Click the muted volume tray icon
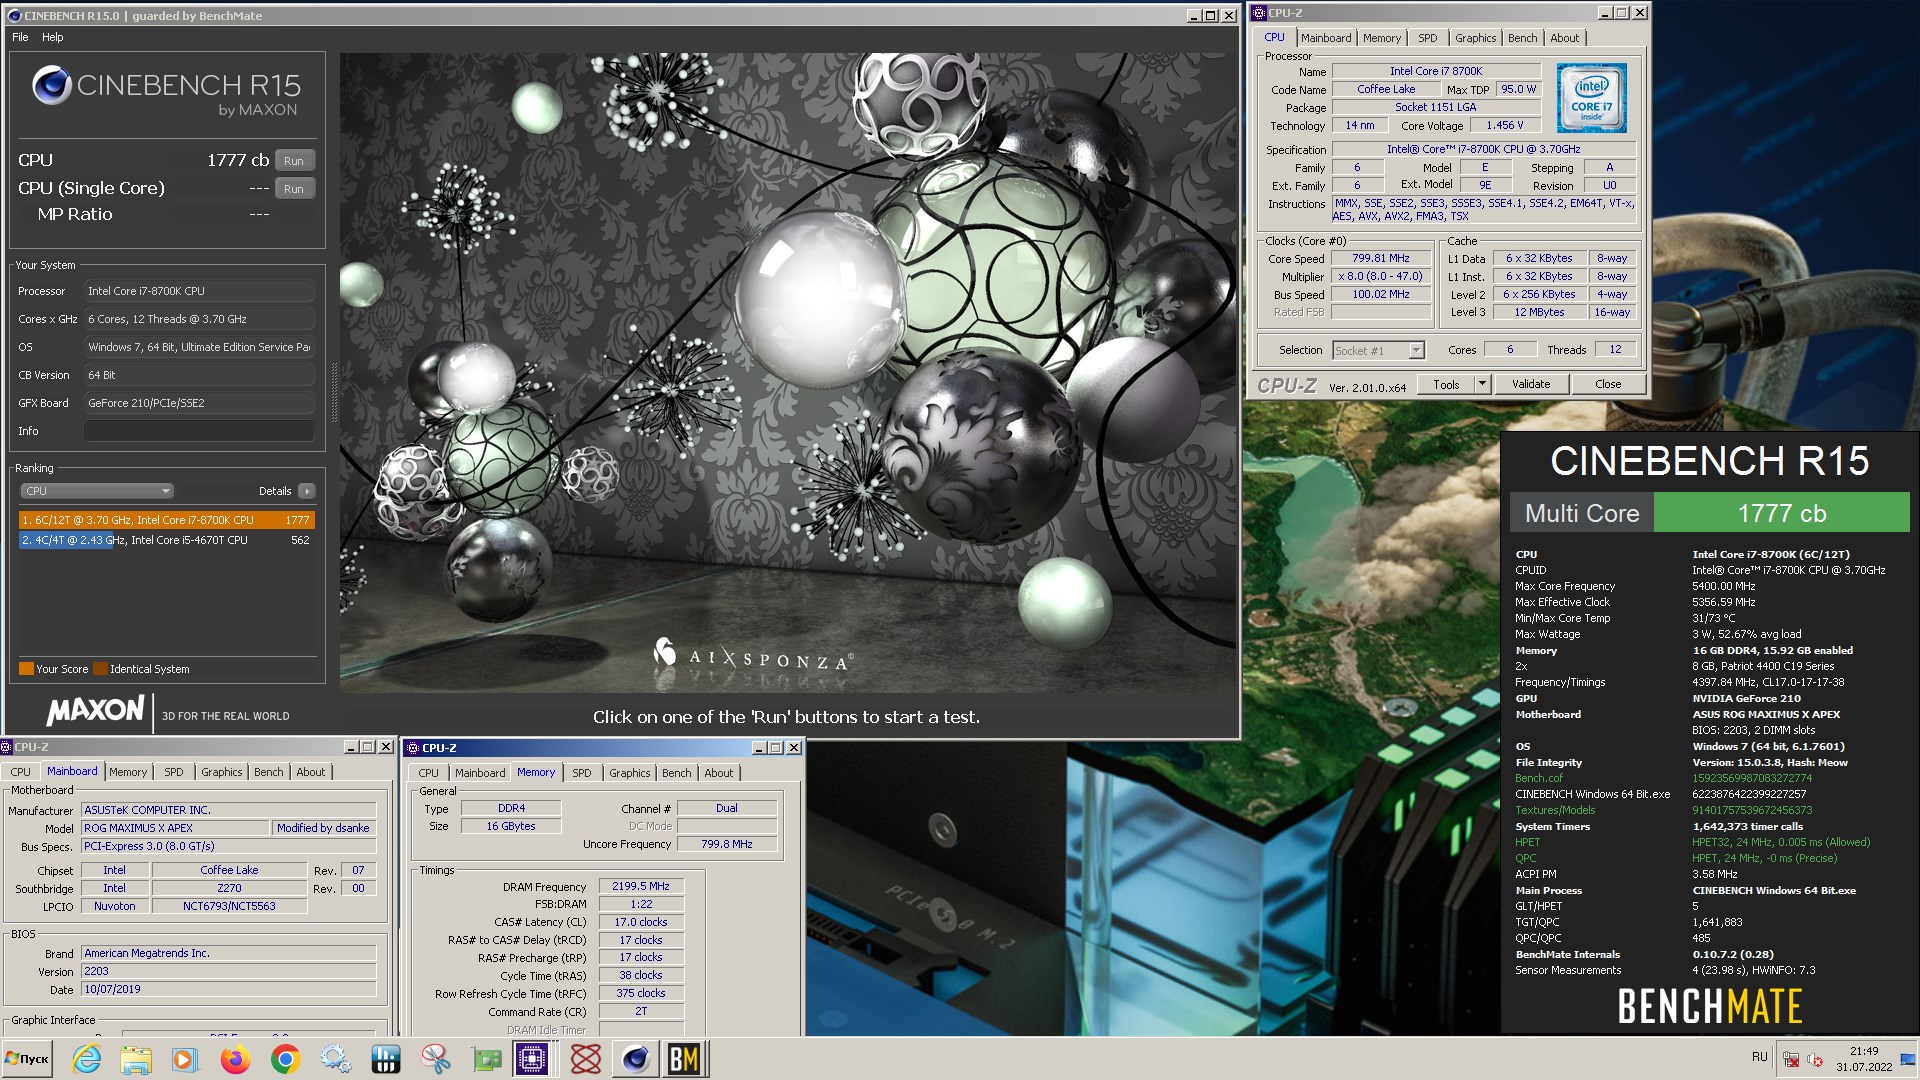Screen dimensions: 1920x1080 [1815, 1058]
